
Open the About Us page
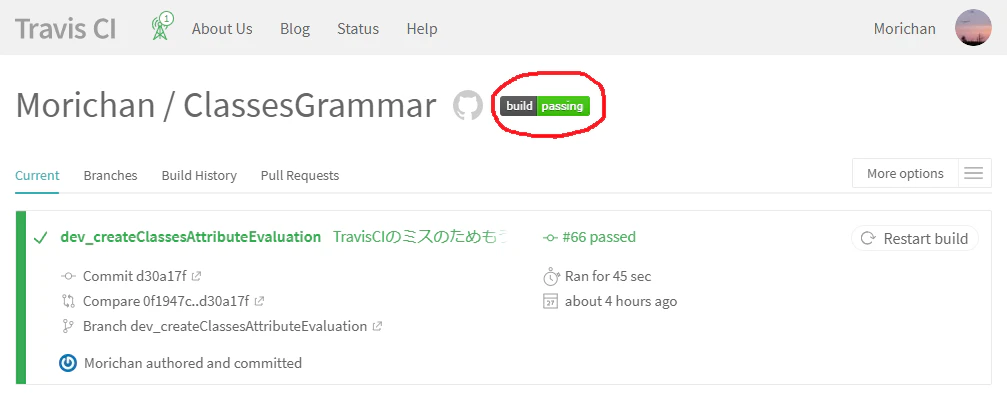(222, 29)
